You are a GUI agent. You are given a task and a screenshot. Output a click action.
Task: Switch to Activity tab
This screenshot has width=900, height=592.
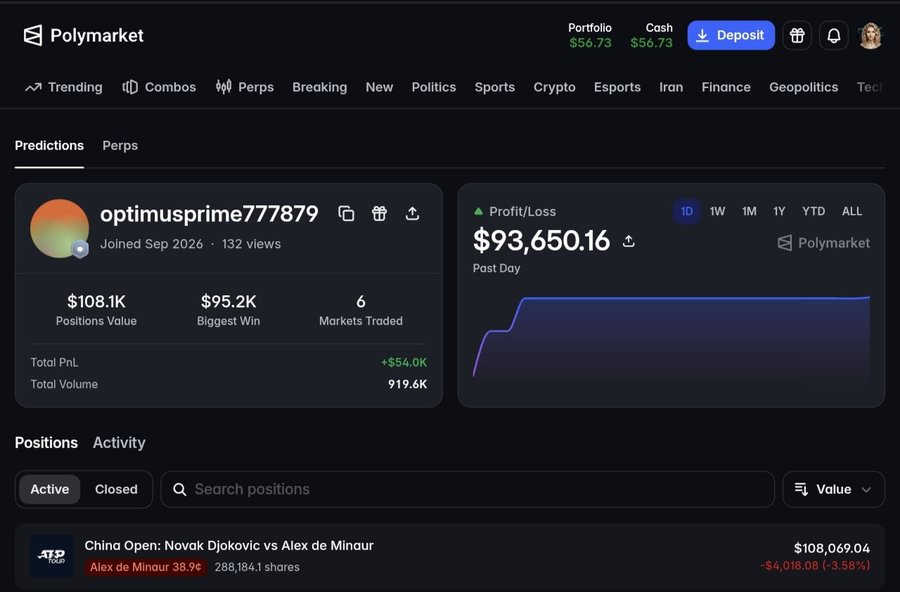click(119, 443)
